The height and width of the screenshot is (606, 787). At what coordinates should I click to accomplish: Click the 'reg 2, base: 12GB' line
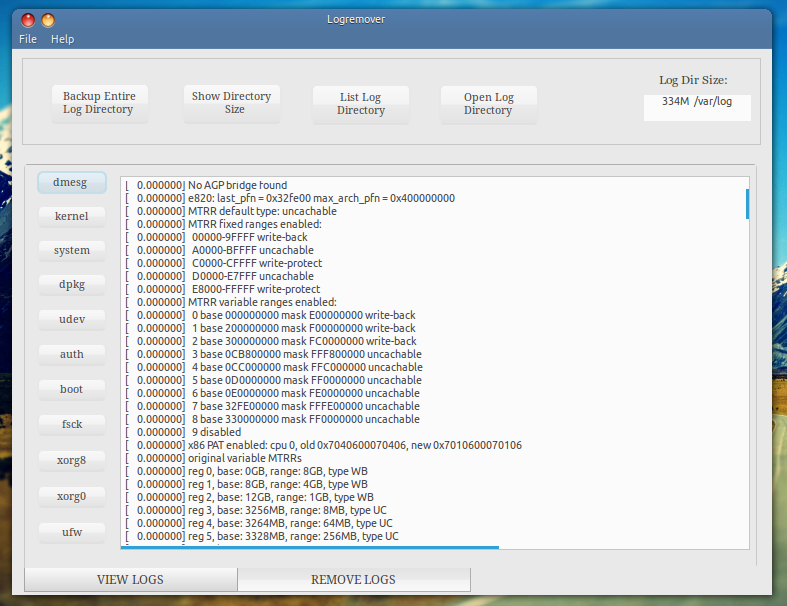click(249, 498)
